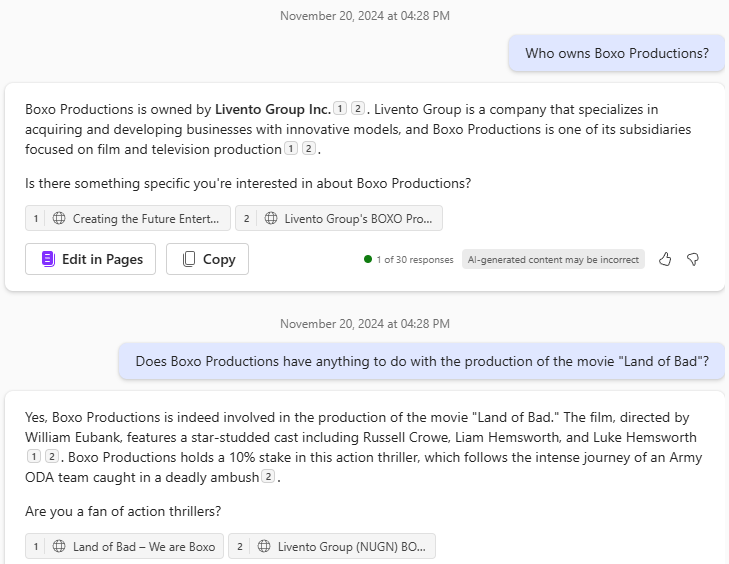Image resolution: width=729 pixels, height=564 pixels.
Task: Click thumbs down on first response
Action: click(x=693, y=259)
